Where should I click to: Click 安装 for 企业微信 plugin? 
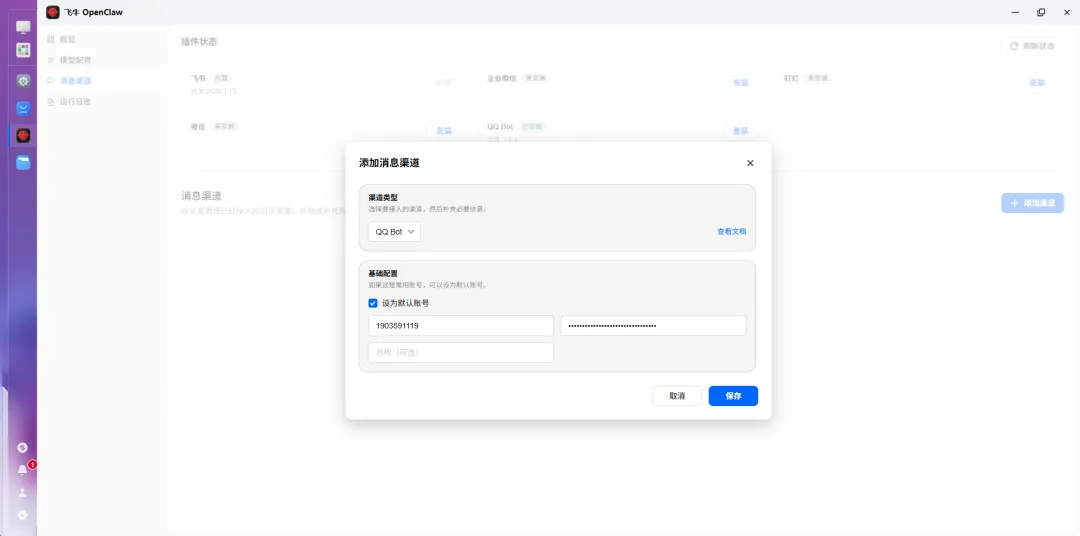(740, 83)
